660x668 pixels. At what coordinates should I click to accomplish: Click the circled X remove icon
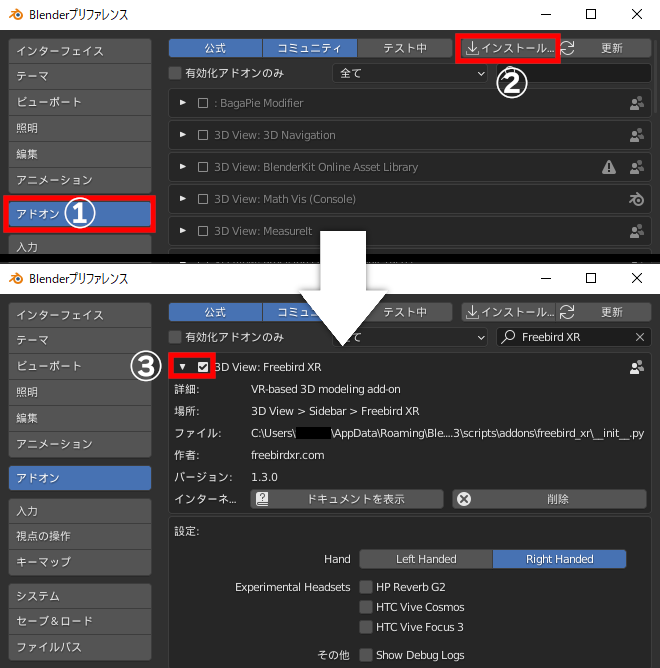pos(464,499)
